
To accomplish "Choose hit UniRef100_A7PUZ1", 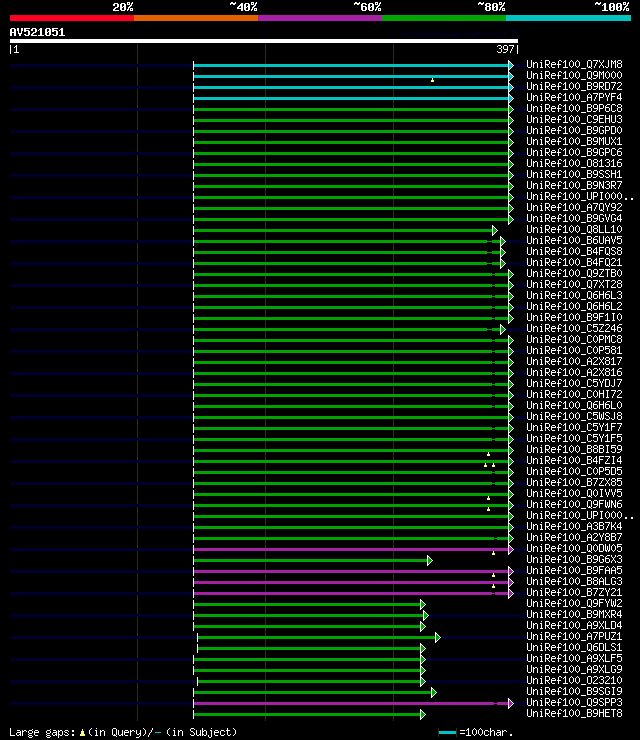I will tap(574, 636).
